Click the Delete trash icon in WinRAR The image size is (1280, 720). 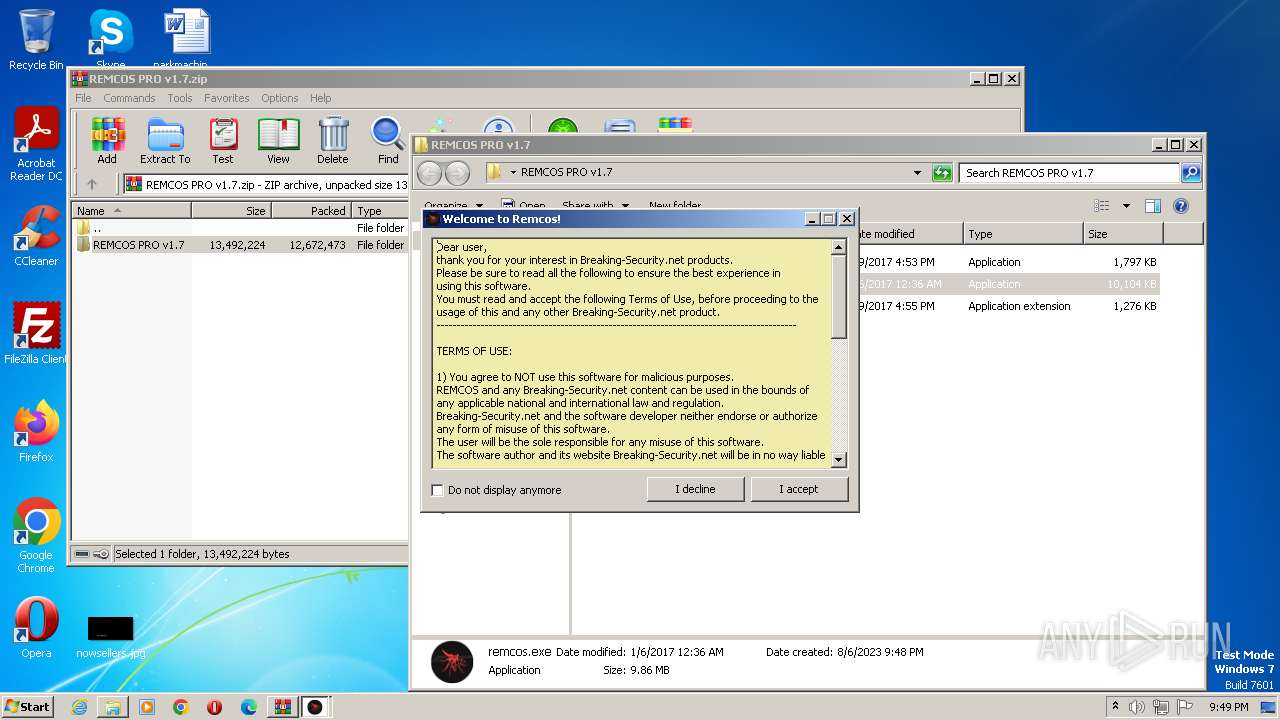point(333,141)
